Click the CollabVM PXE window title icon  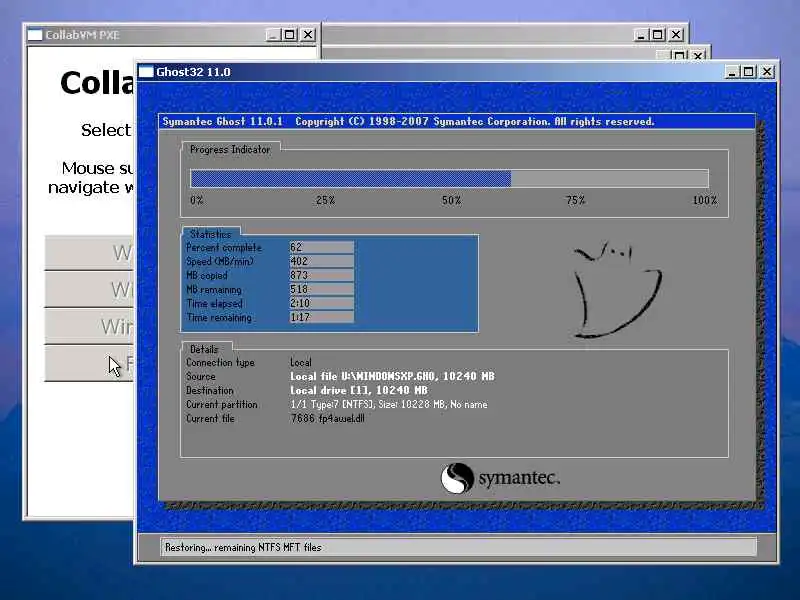tap(35, 35)
